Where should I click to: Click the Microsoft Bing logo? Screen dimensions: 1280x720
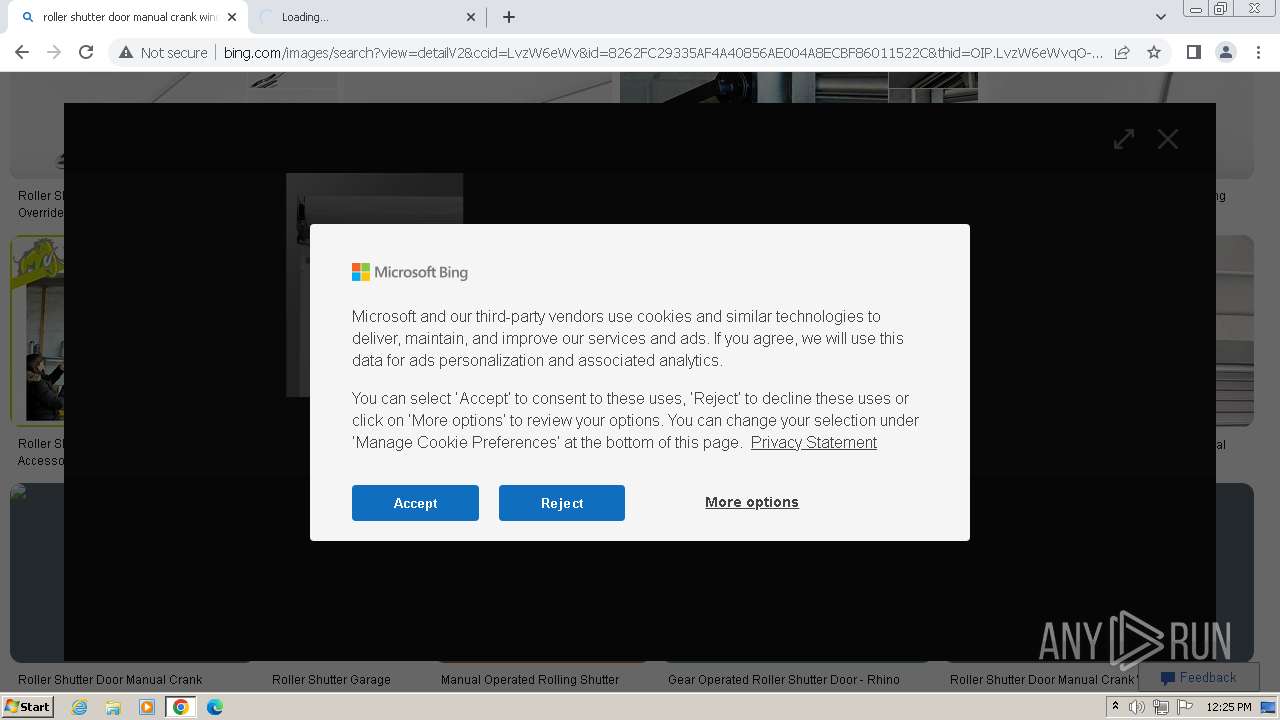pyautogui.click(x=410, y=272)
